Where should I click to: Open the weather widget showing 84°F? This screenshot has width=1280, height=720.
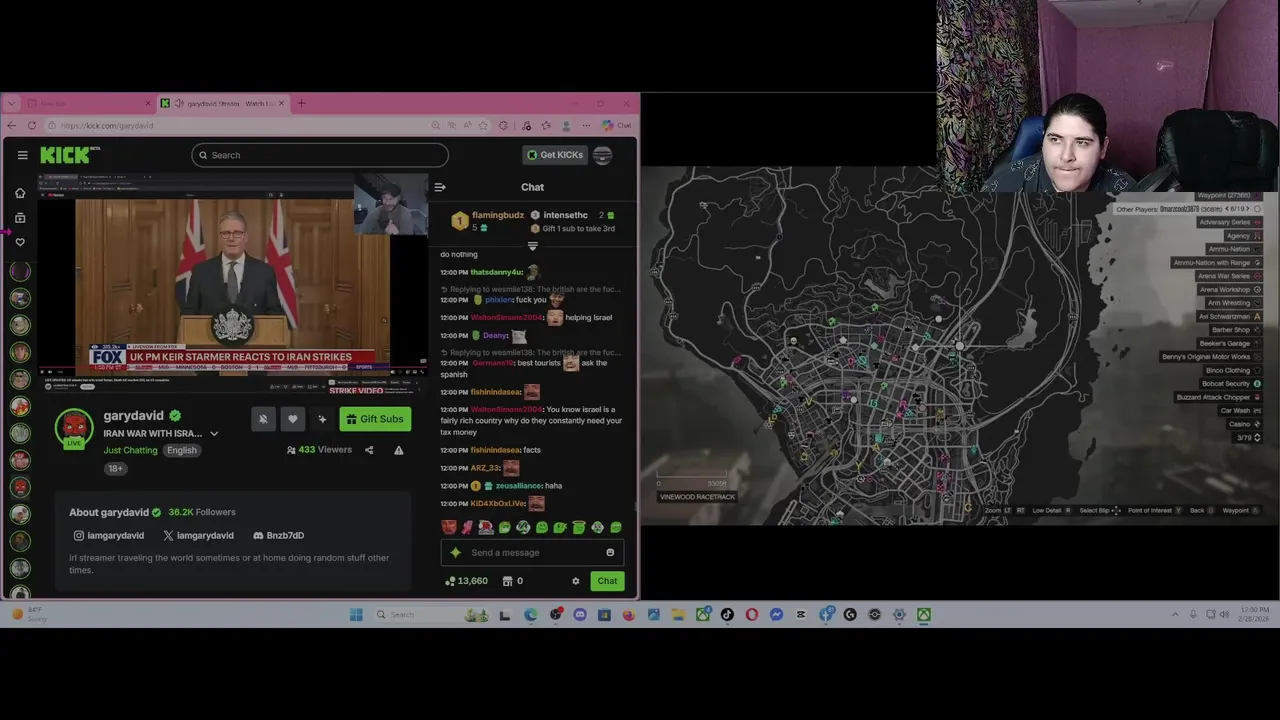(x=30, y=615)
